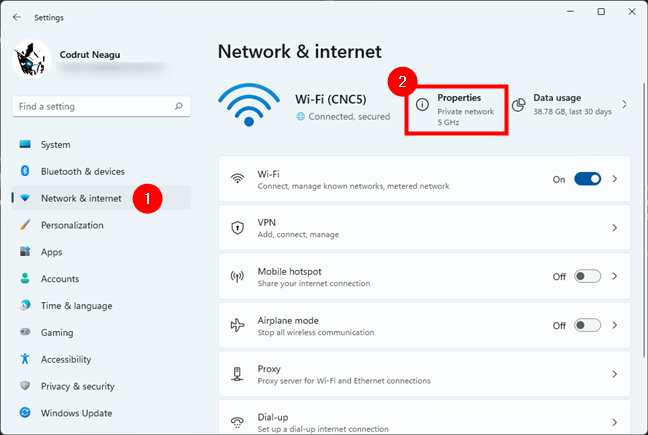
Task: Click the Network & internet sidebar icon
Action: (x=25, y=198)
